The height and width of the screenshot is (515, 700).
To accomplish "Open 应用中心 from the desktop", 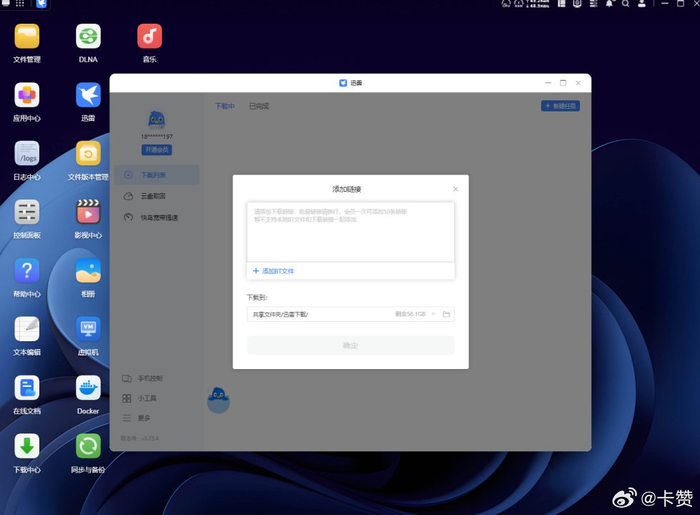I will pyautogui.click(x=27, y=95).
